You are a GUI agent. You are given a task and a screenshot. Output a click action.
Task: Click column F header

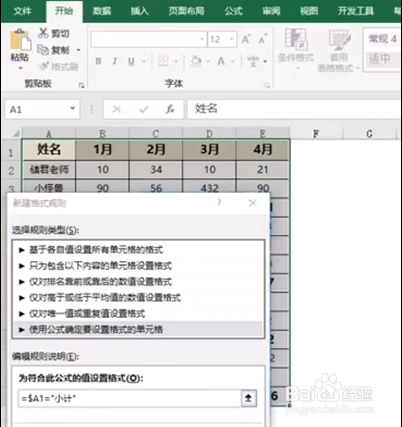(316, 134)
